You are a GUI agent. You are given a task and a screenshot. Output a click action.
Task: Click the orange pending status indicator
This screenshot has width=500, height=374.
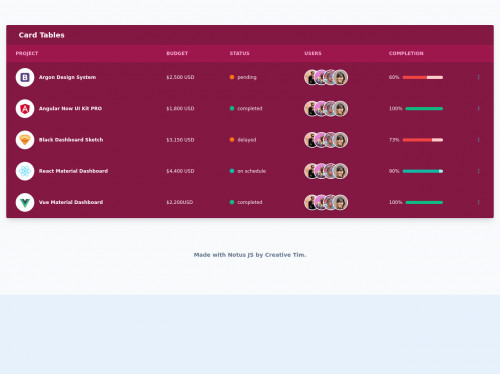[x=232, y=77]
